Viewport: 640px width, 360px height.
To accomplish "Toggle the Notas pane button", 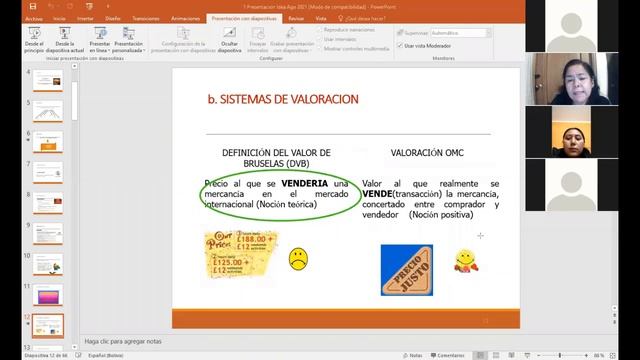I will click(413, 356).
